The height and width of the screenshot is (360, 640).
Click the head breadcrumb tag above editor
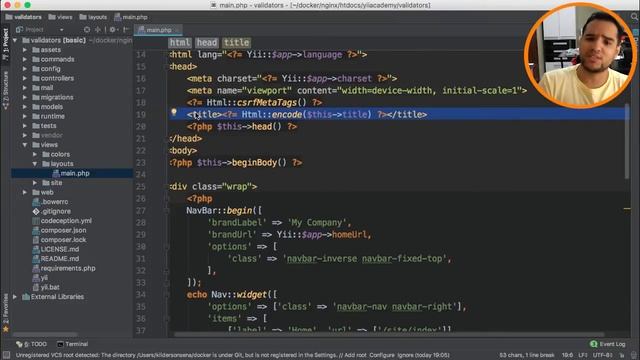pos(207,42)
